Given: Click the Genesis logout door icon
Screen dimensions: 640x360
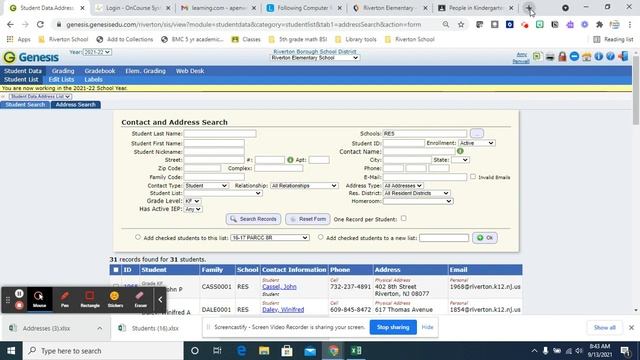Looking at the screenshot, I should click(623, 56).
